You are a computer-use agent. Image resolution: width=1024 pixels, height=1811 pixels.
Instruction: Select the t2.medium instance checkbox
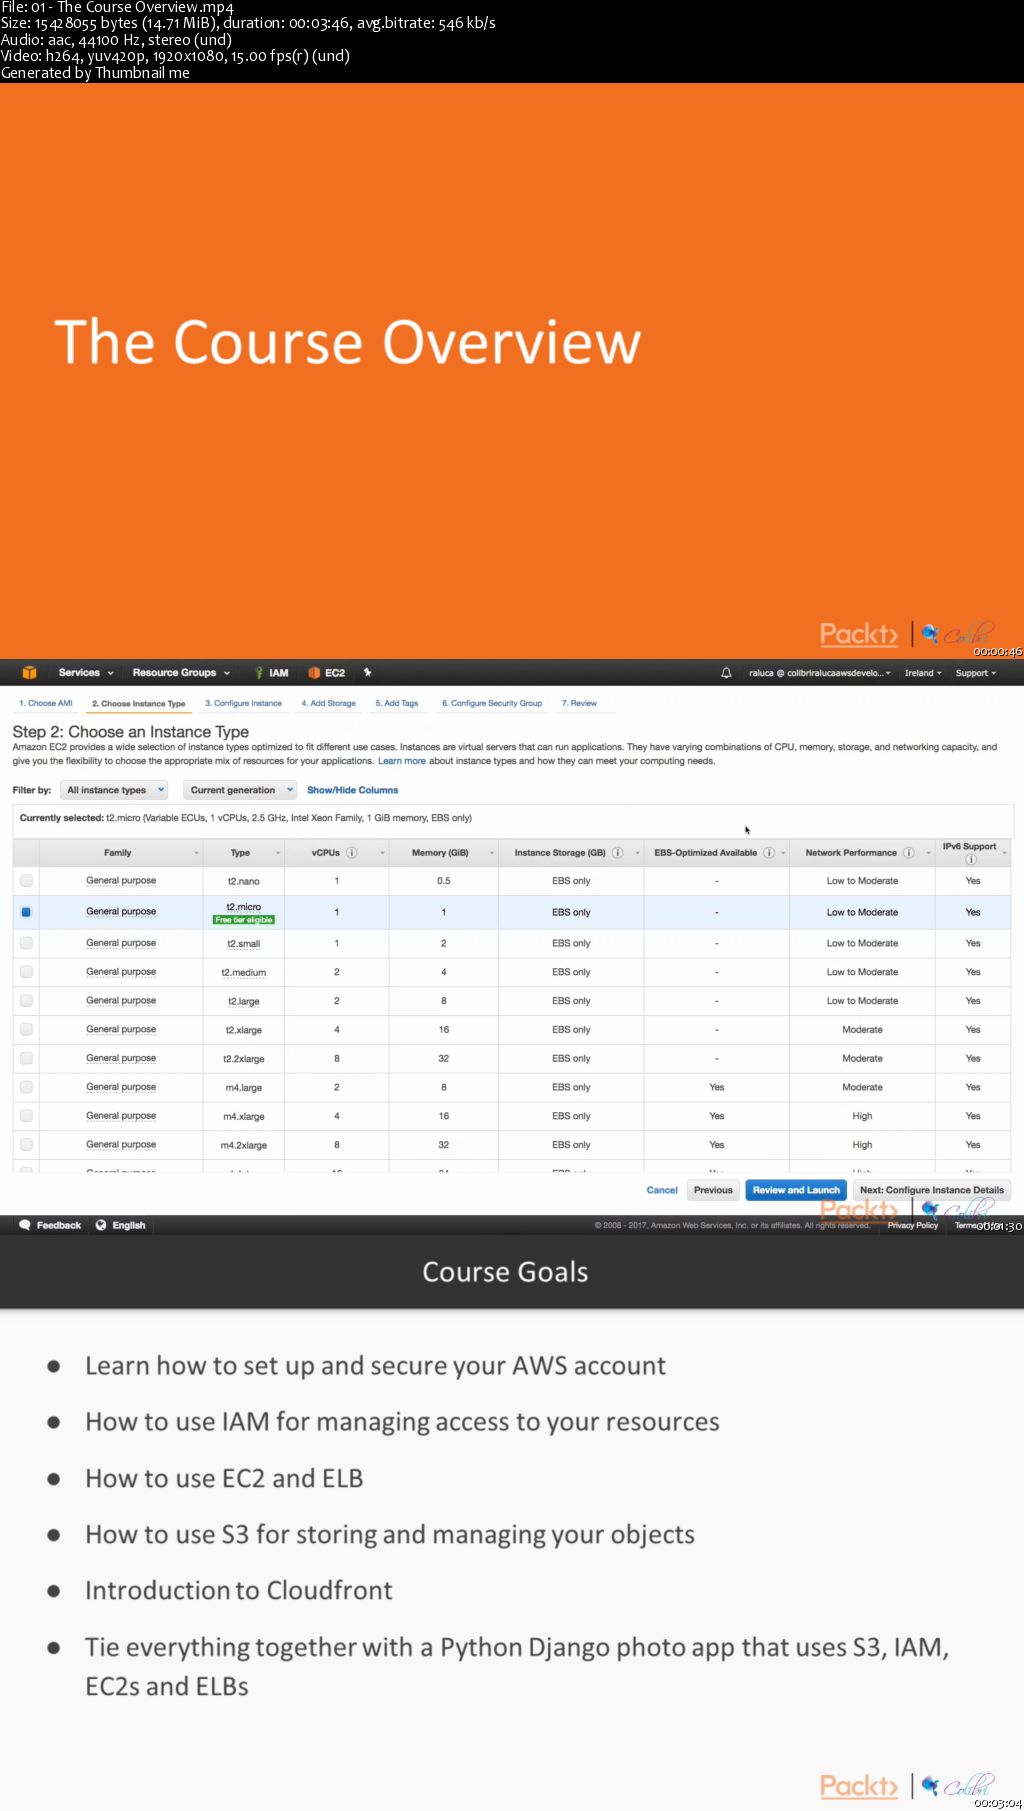point(26,972)
